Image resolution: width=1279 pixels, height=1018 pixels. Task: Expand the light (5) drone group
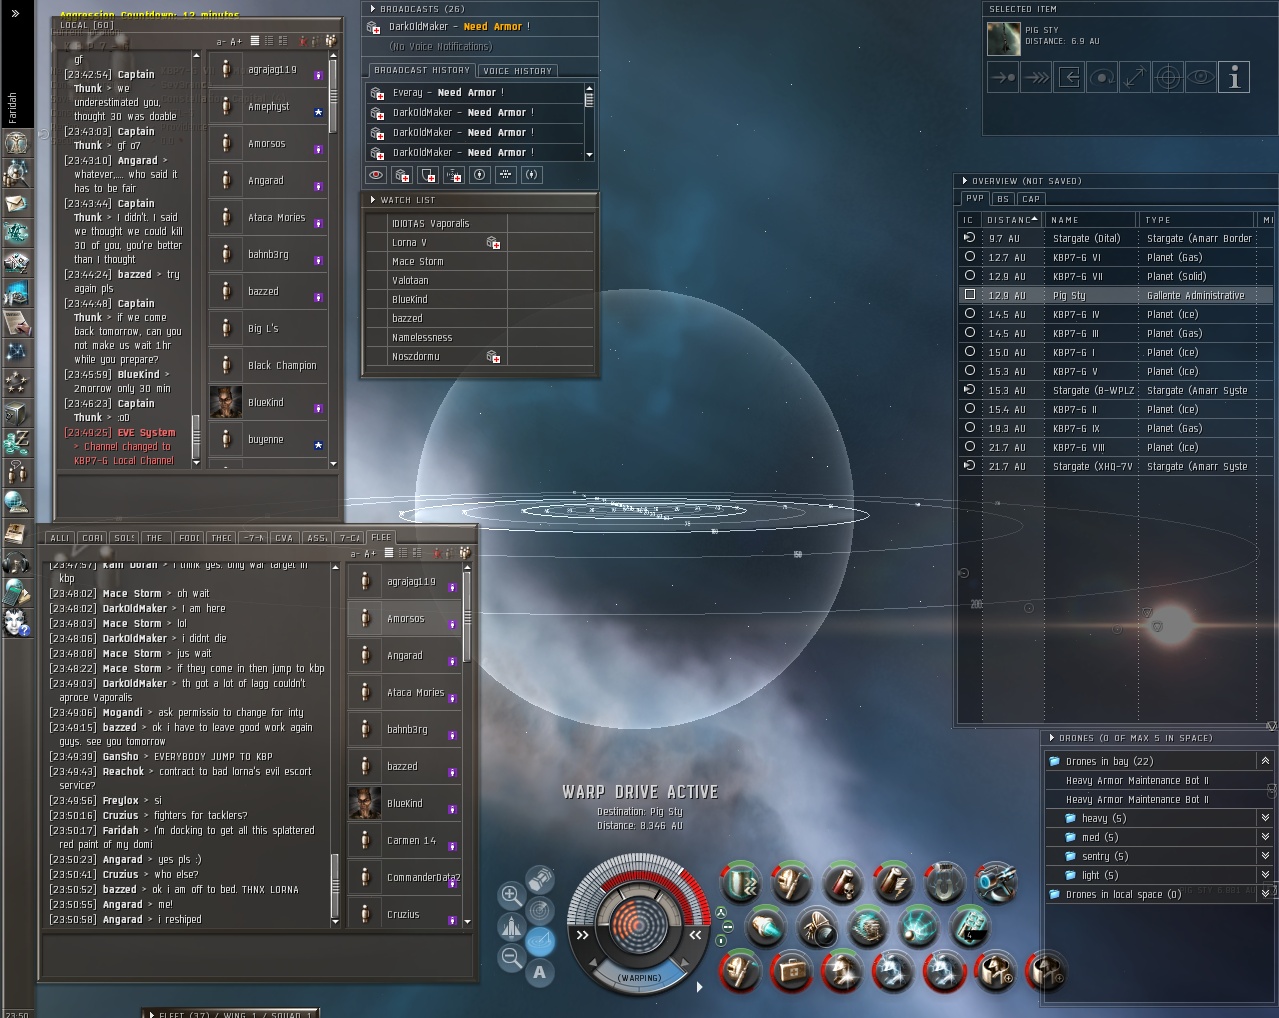(x=1265, y=875)
